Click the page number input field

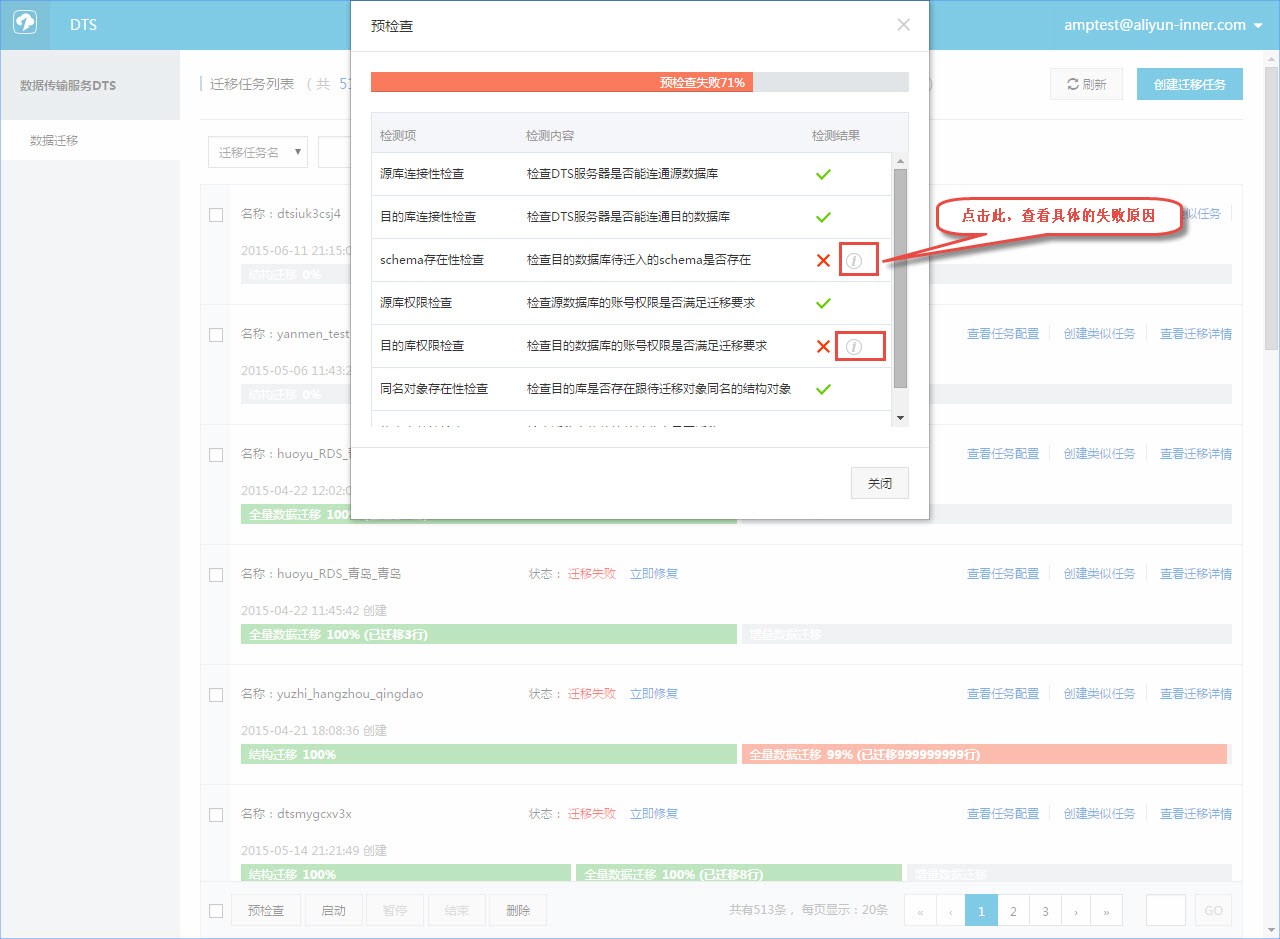pyautogui.click(x=1166, y=911)
